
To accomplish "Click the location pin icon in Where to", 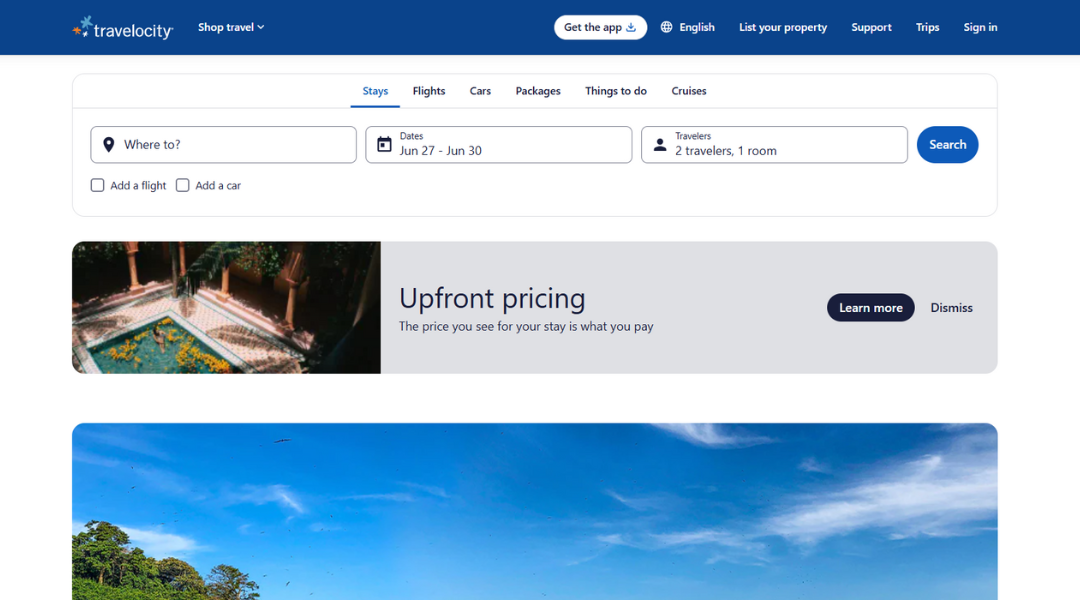I will pyautogui.click(x=109, y=145).
